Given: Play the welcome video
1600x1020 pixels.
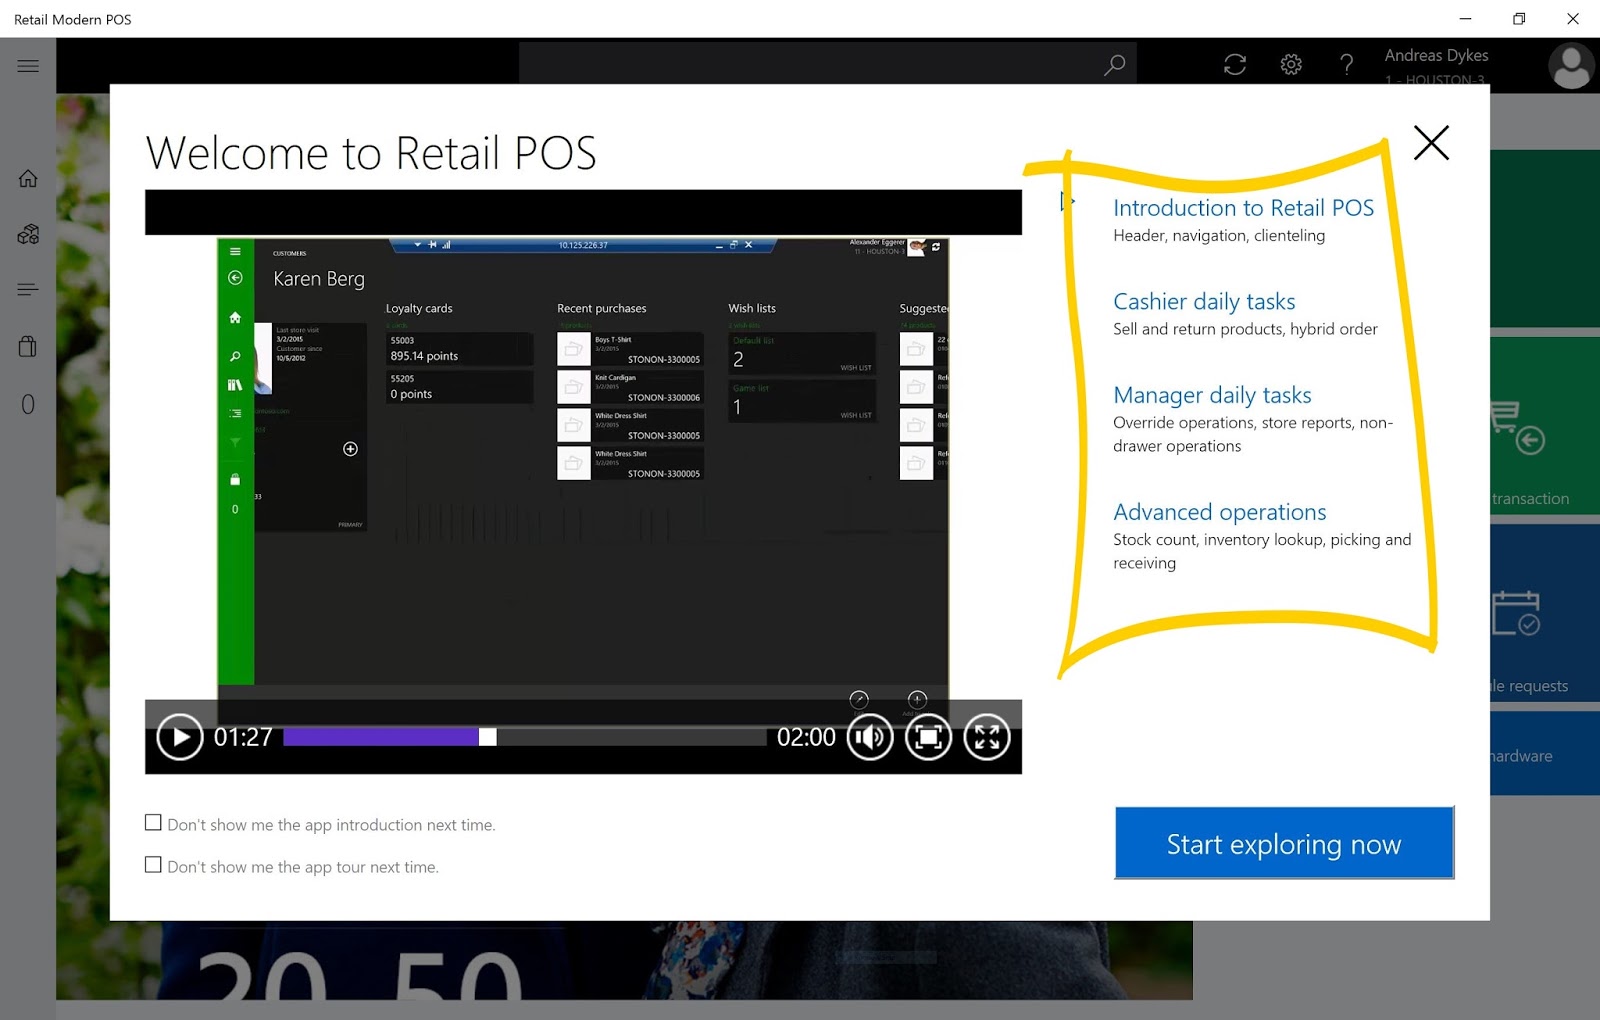Looking at the screenshot, I should tap(180, 737).
